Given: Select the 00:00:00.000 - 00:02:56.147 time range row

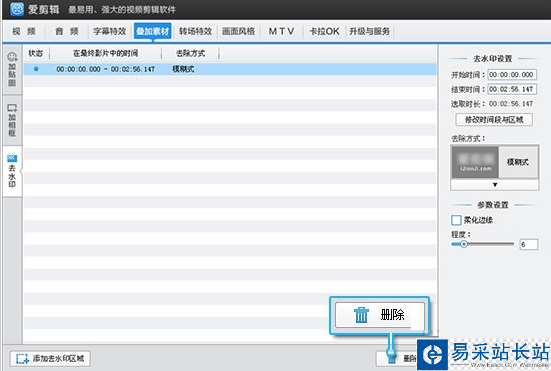Looking at the screenshot, I should [230, 69].
